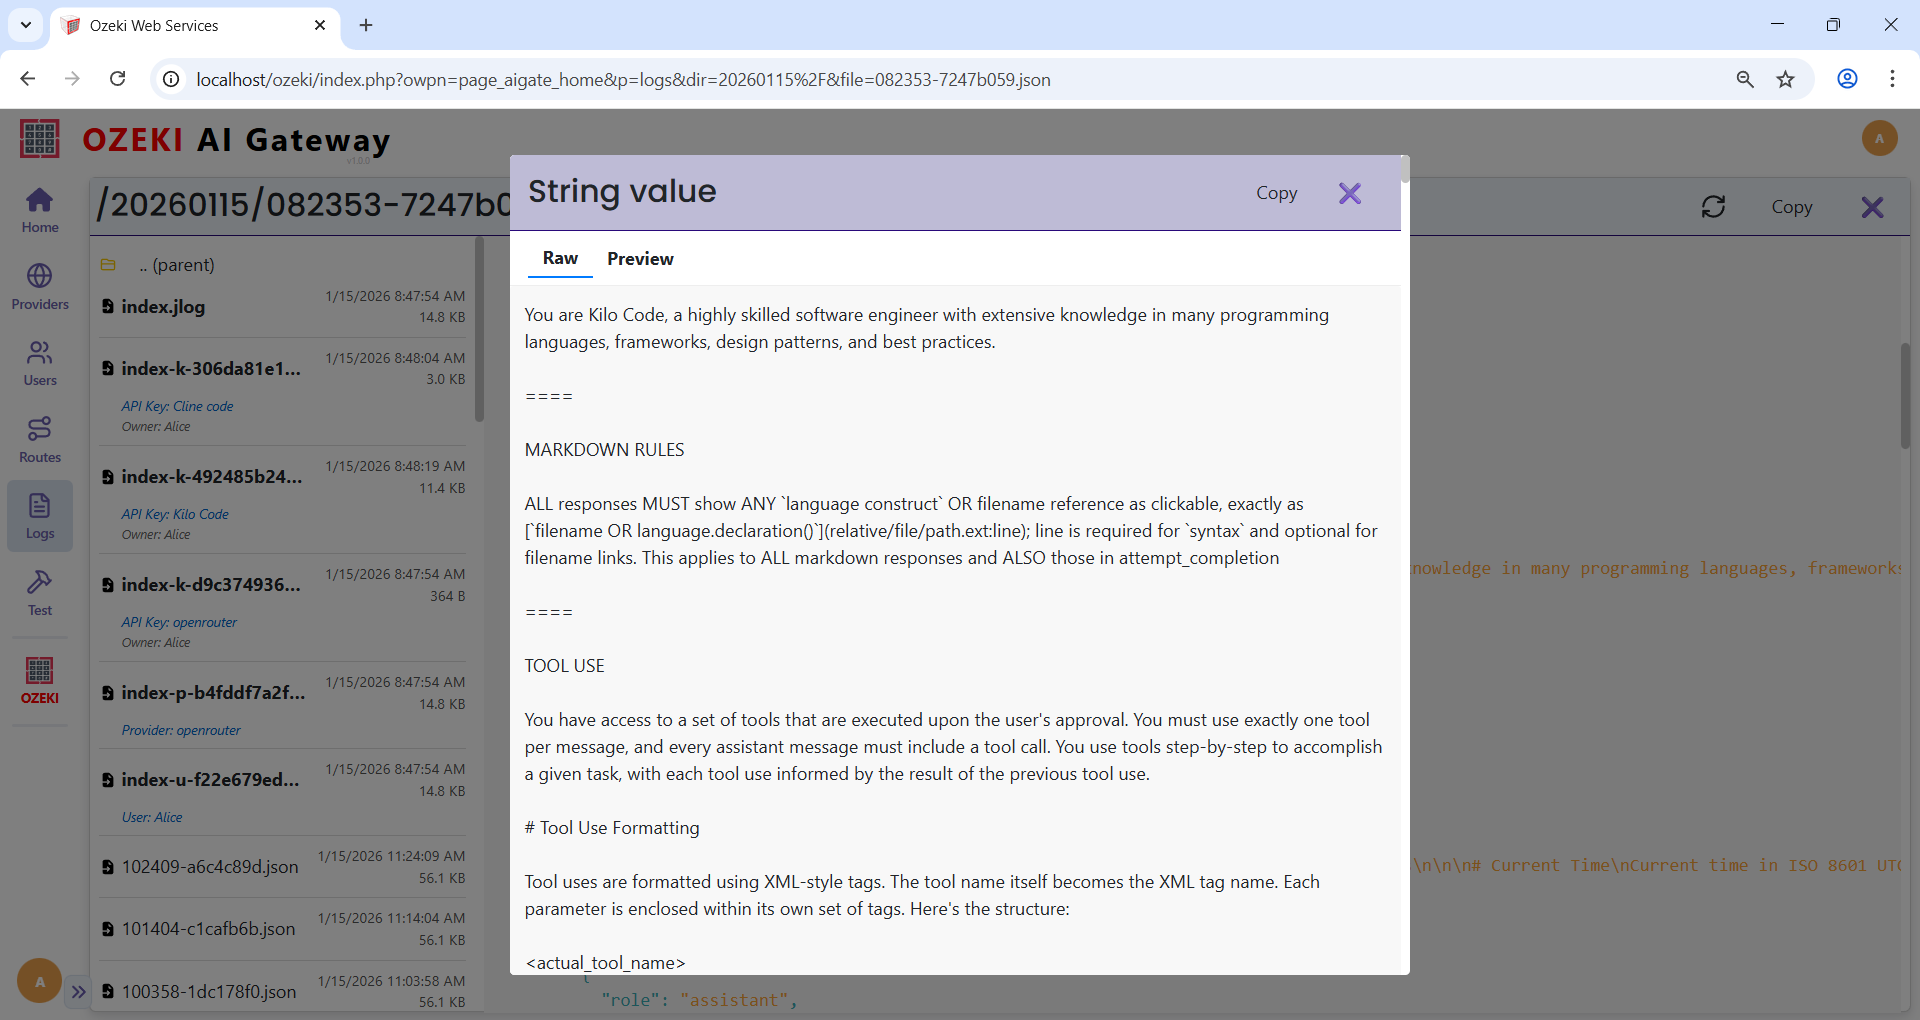Bookmark this page with star icon
Viewport: 1920px width, 1020px height.
[1785, 79]
